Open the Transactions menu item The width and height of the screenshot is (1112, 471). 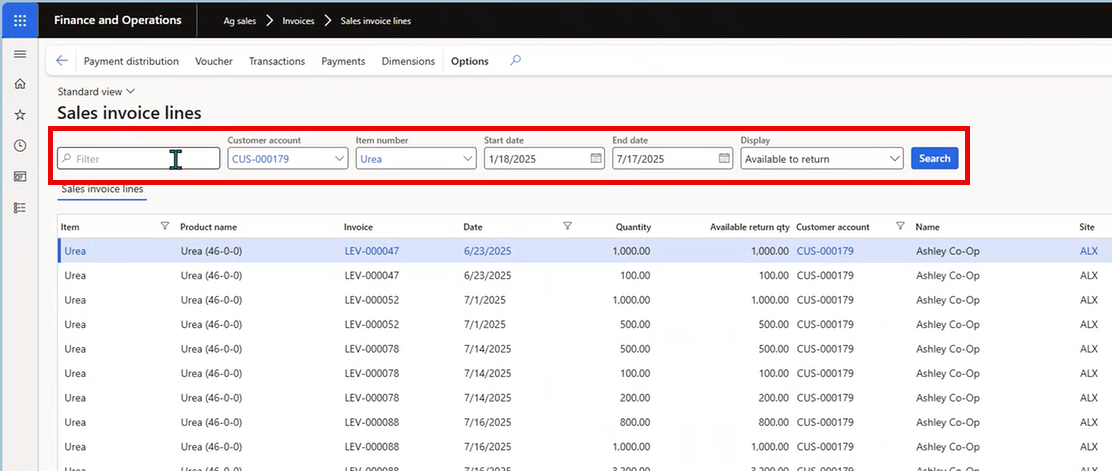pyautogui.click(x=277, y=61)
